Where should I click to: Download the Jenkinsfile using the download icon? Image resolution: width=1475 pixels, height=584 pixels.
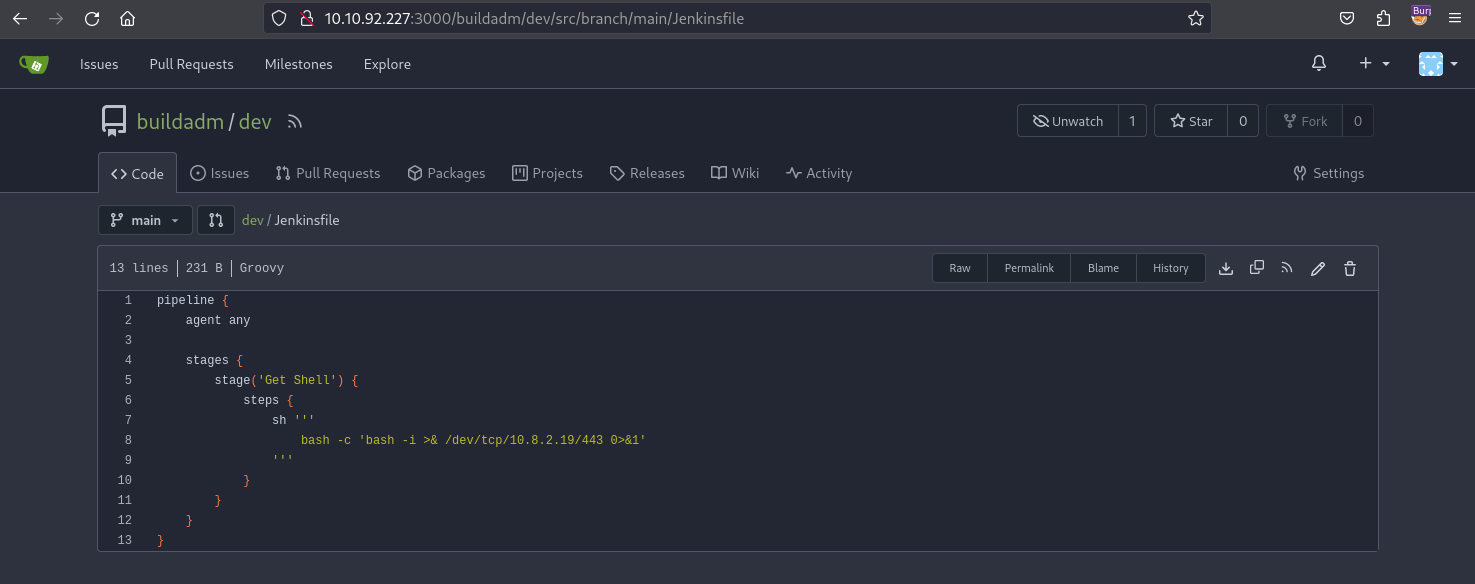[1226, 268]
